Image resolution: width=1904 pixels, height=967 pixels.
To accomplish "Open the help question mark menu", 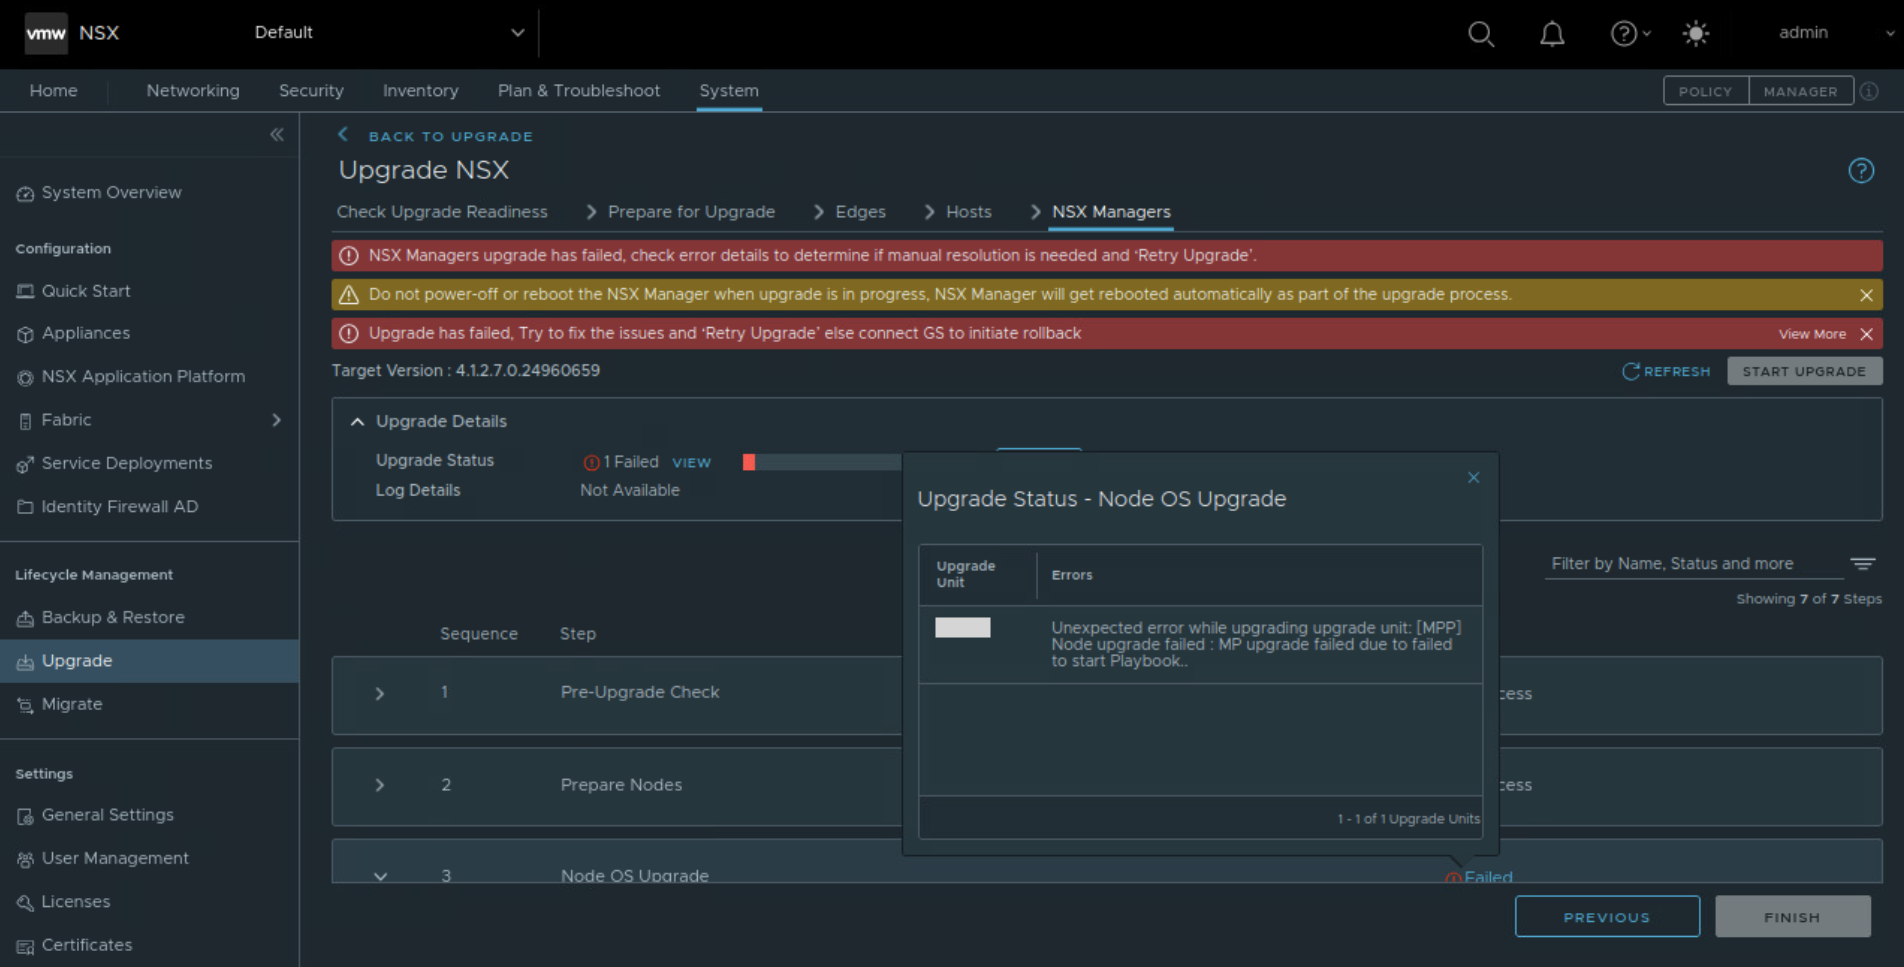I will pos(1629,34).
